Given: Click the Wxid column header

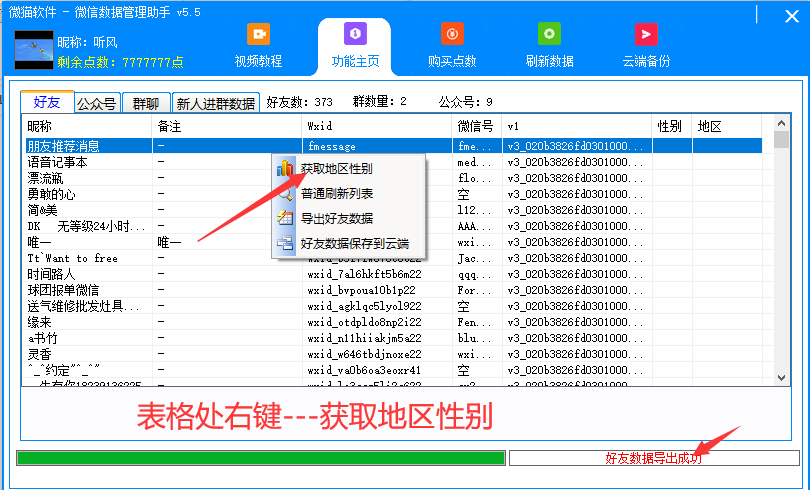Looking at the screenshot, I should point(377,126).
